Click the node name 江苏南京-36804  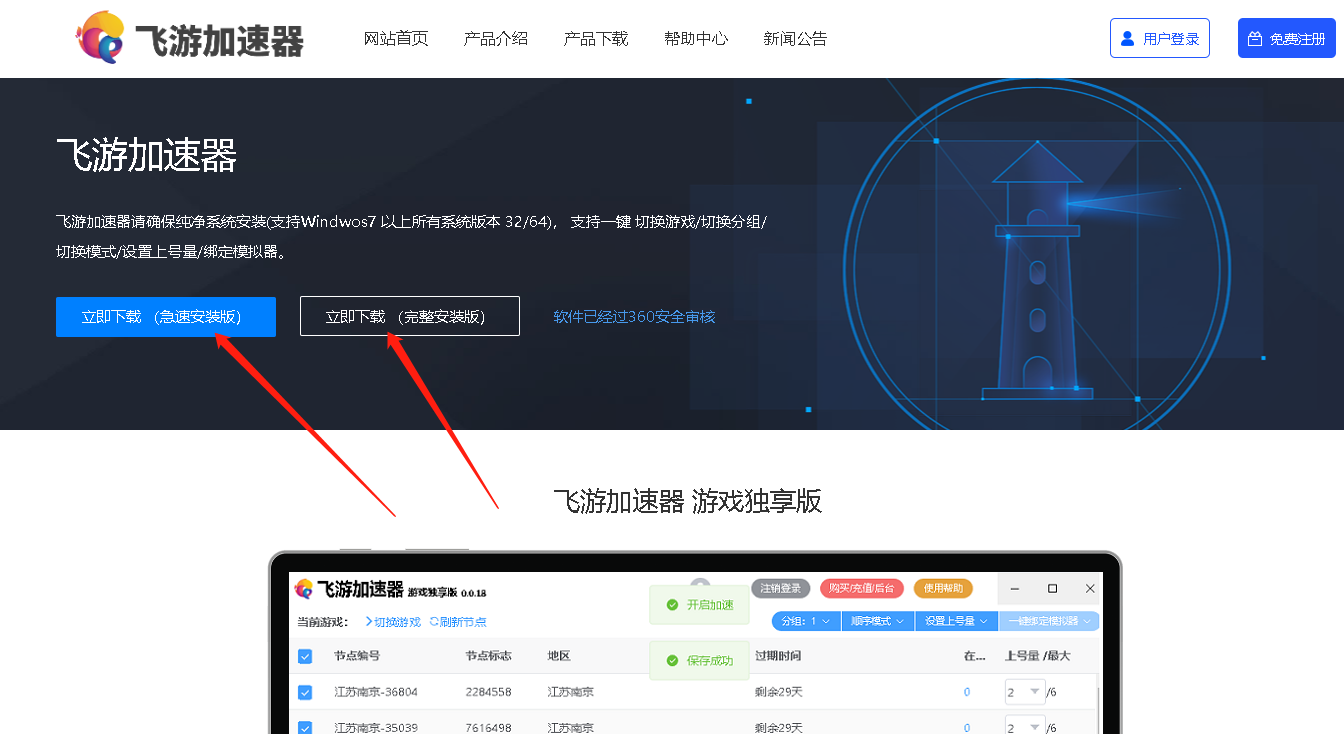(x=376, y=692)
